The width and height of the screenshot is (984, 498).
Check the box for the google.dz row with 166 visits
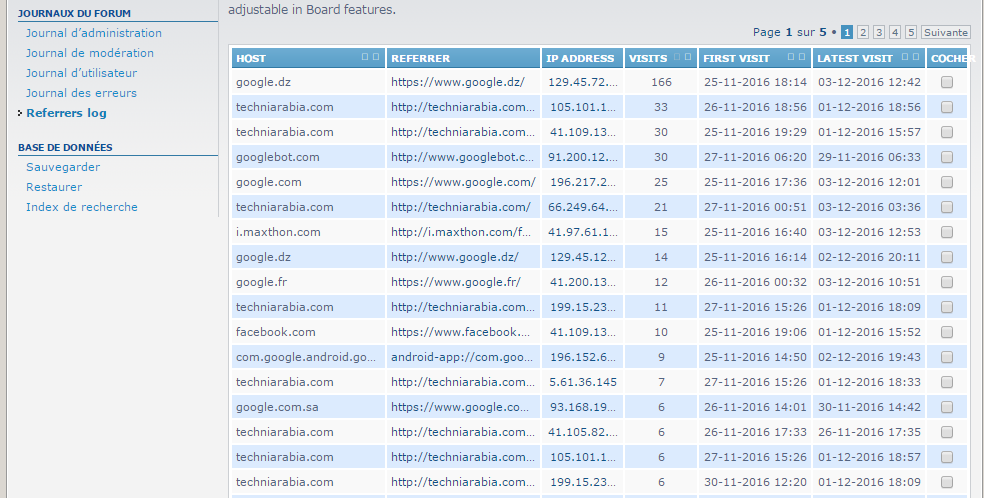point(947,82)
